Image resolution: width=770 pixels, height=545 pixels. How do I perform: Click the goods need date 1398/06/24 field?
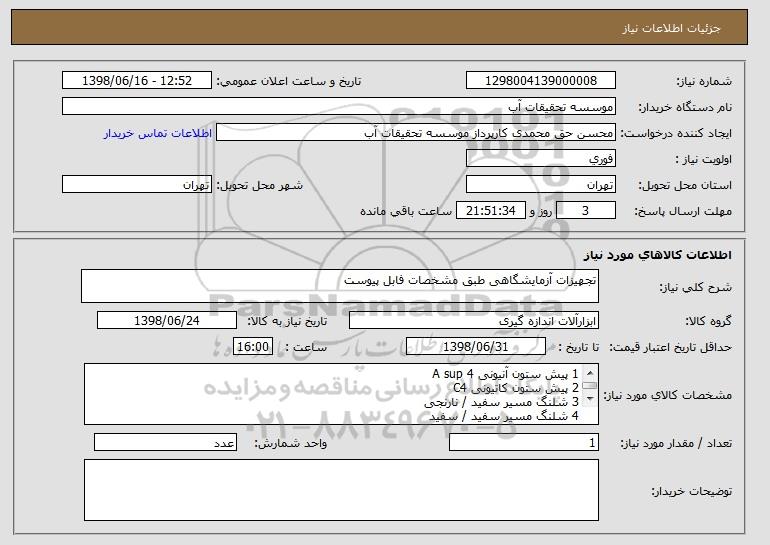[167, 321]
